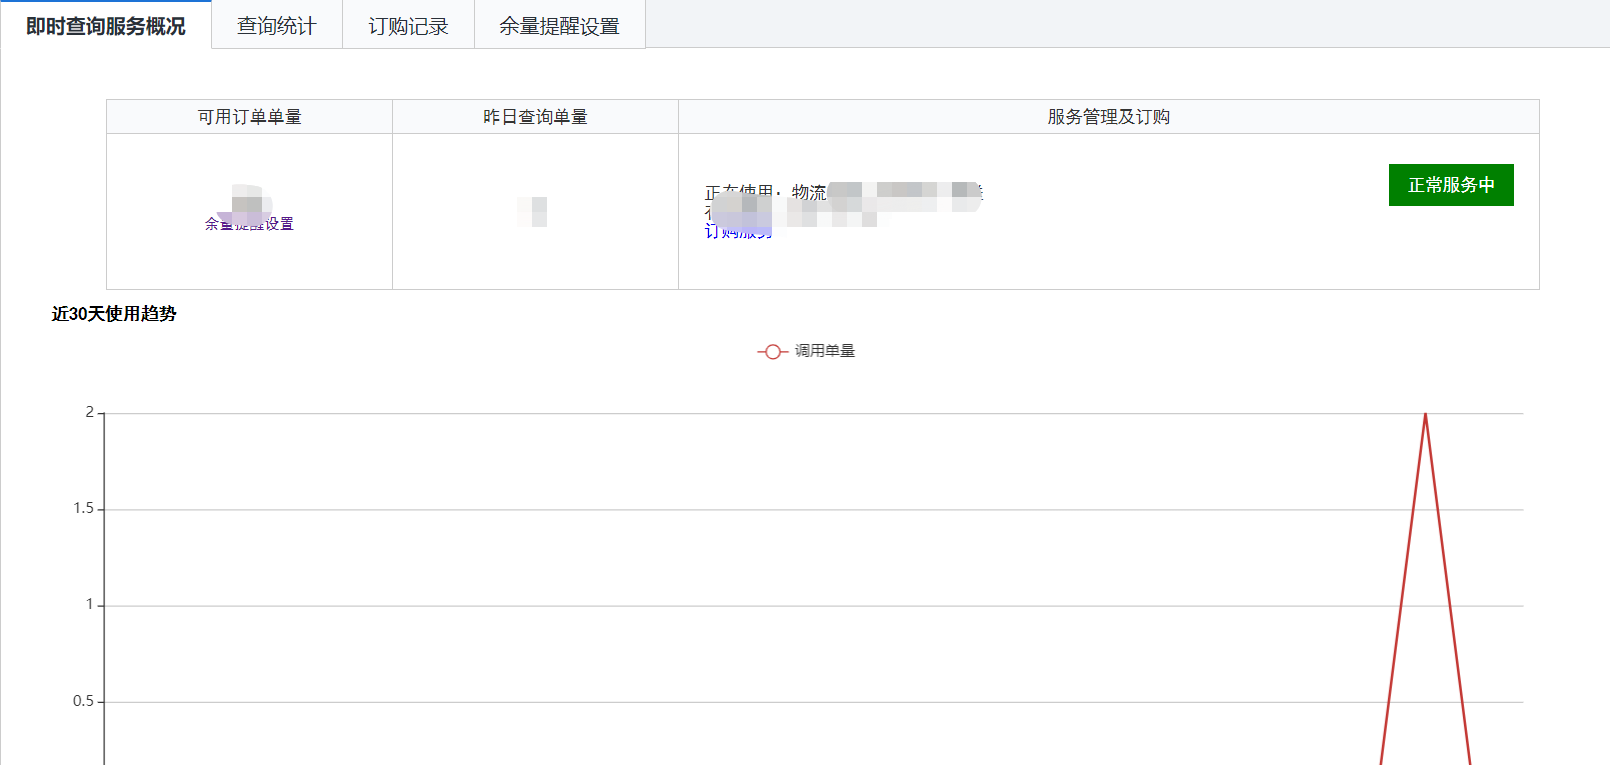Image resolution: width=1610 pixels, height=765 pixels.
Task: Go to the 订购记录 tab
Action: [x=408, y=26]
